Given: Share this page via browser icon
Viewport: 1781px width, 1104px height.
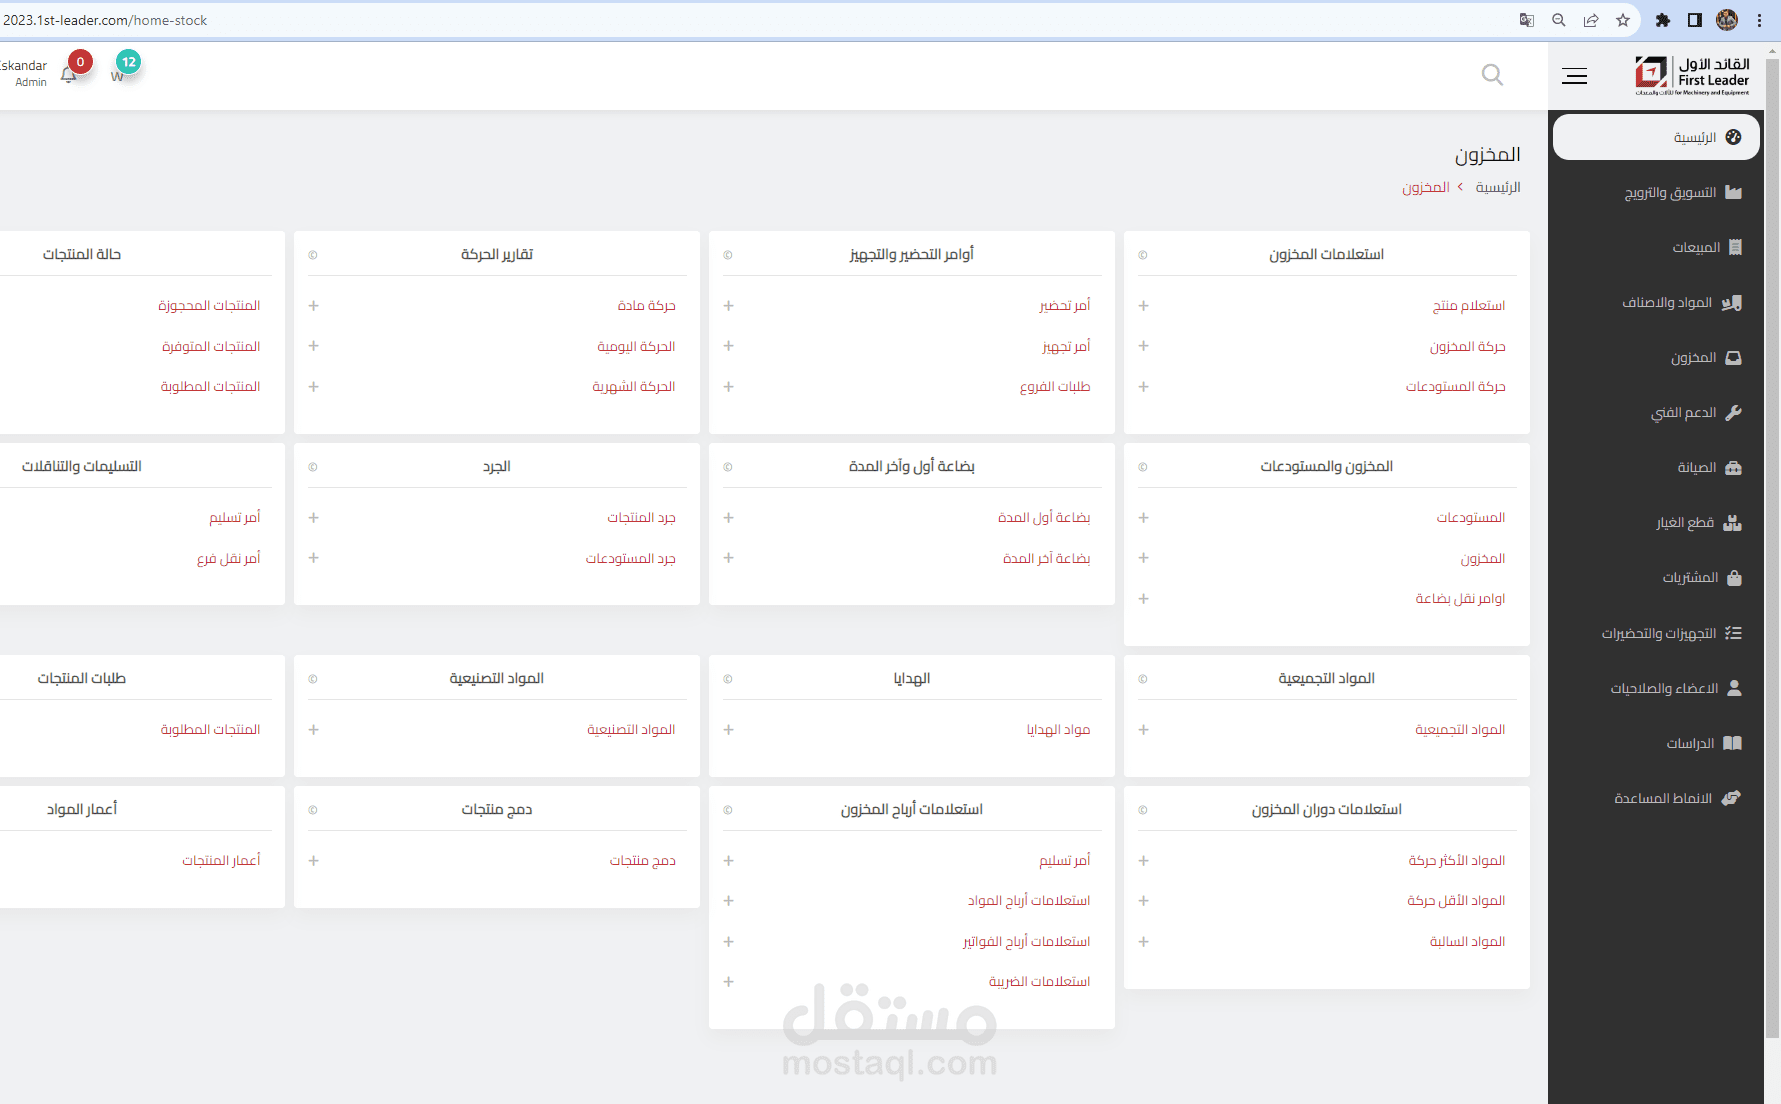Looking at the screenshot, I should 1591,20.
